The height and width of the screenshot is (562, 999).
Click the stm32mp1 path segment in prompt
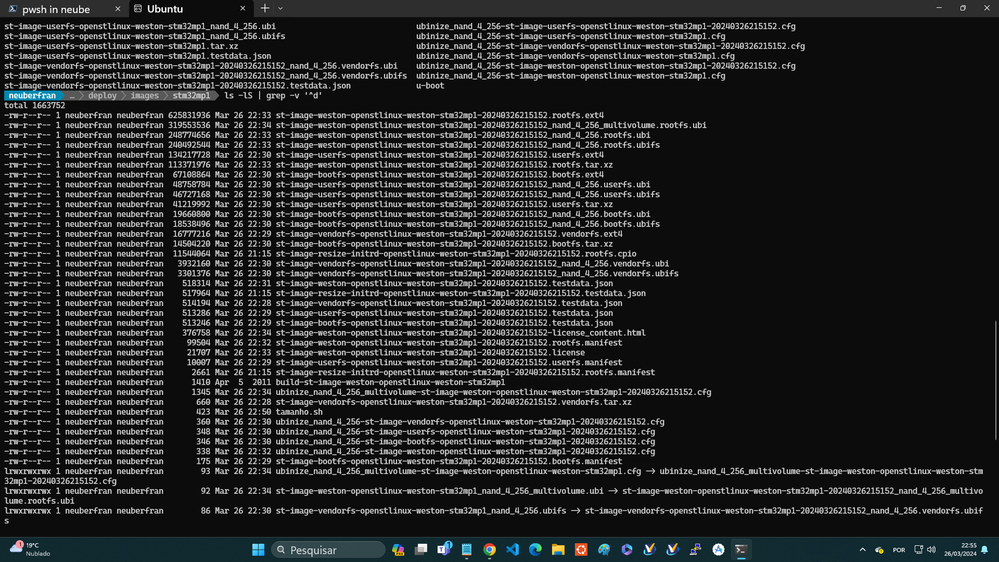[191, 96]
